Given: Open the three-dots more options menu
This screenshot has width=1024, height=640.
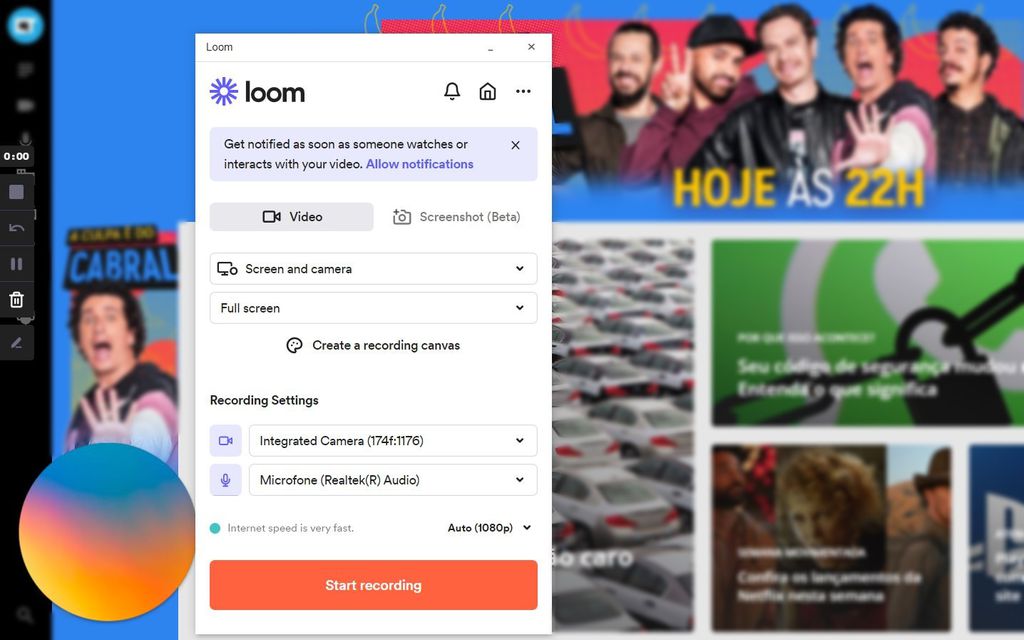Looking at the screenshot, I should pyautogui.click(x=523, y=91).
